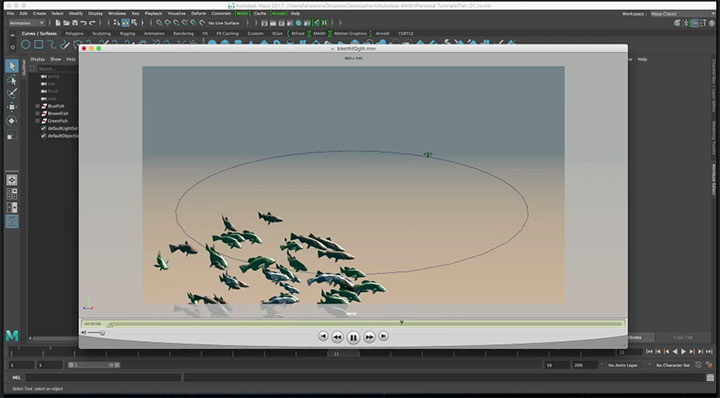The height and width of the screenshot is (398, 720).
Task: Toggle the Outliner layout button in sidebar
Action: tap(12, 221)
